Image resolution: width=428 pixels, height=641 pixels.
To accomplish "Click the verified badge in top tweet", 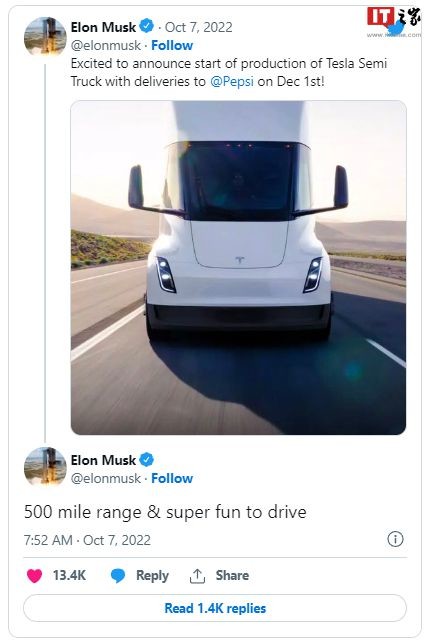I will (146, 27).
